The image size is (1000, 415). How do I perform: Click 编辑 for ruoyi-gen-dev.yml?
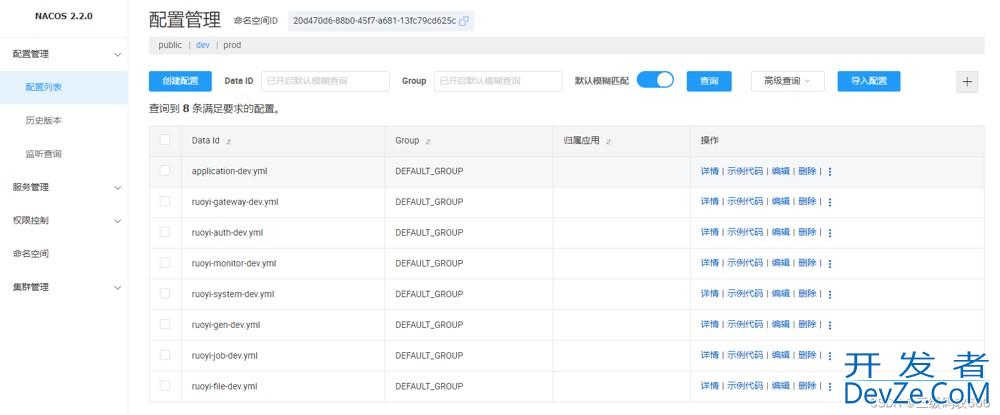coord(781,324)
